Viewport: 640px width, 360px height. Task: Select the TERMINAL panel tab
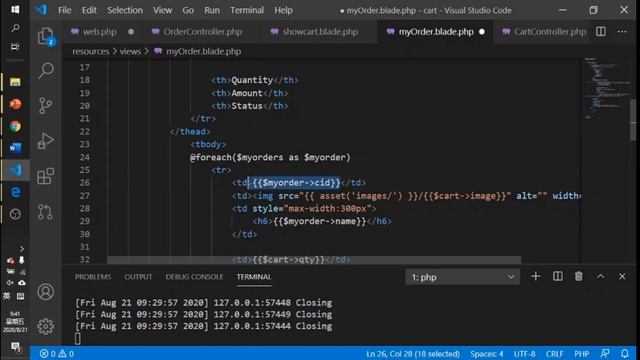[x=254, y=277]
